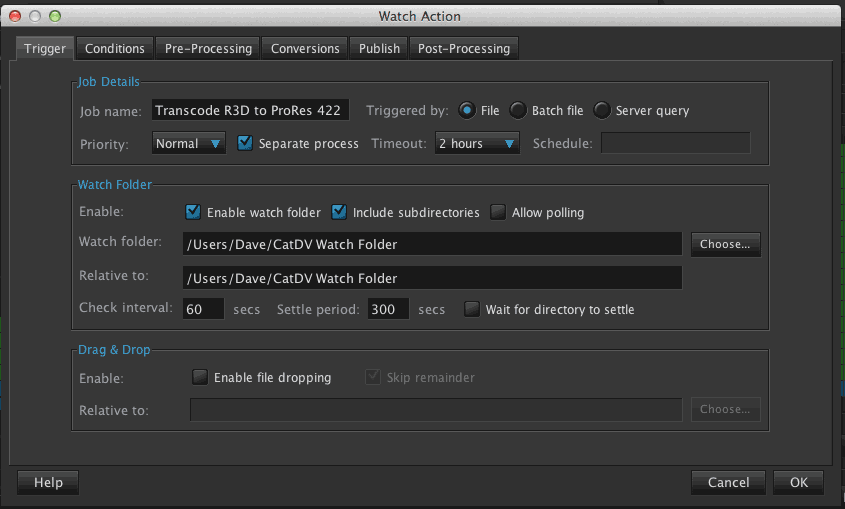
Task: Select the File trigger radio button
Action: pos(467,110)
